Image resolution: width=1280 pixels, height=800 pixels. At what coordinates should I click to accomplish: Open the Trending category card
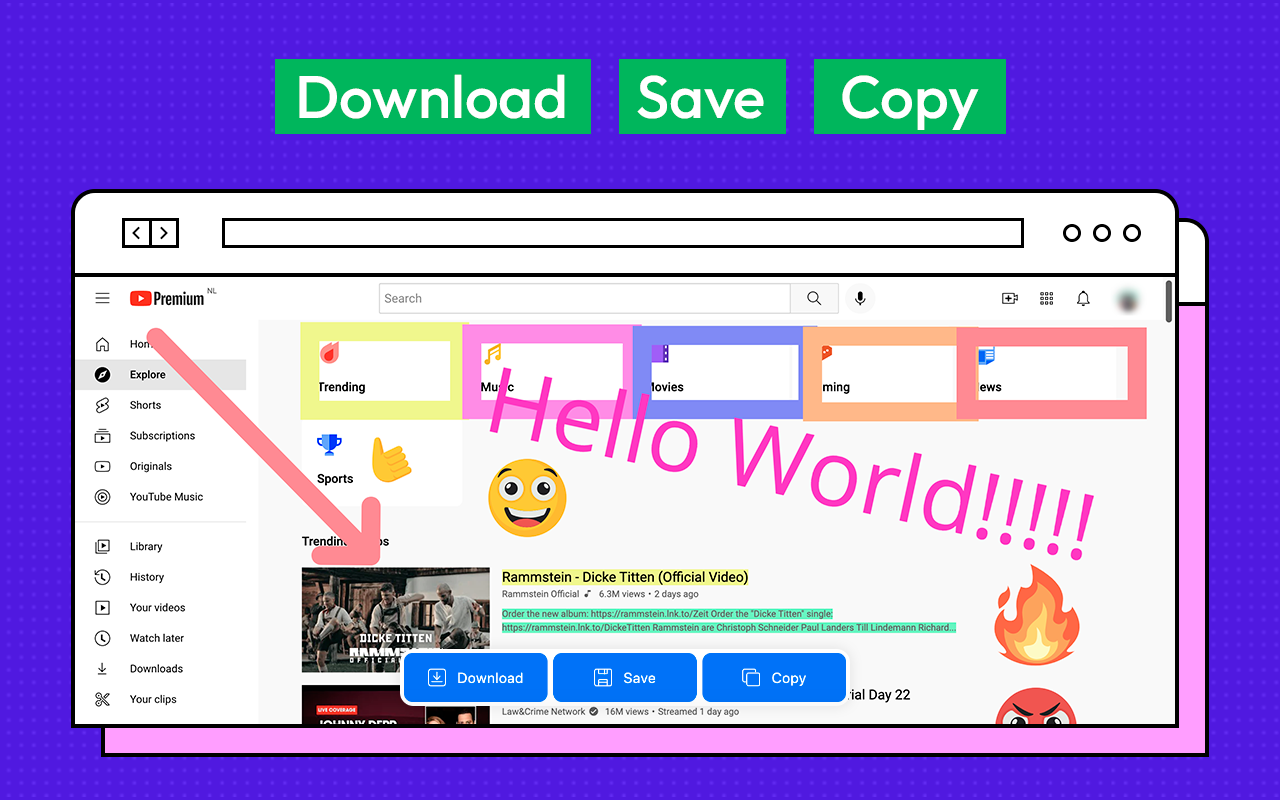point(381,371)
